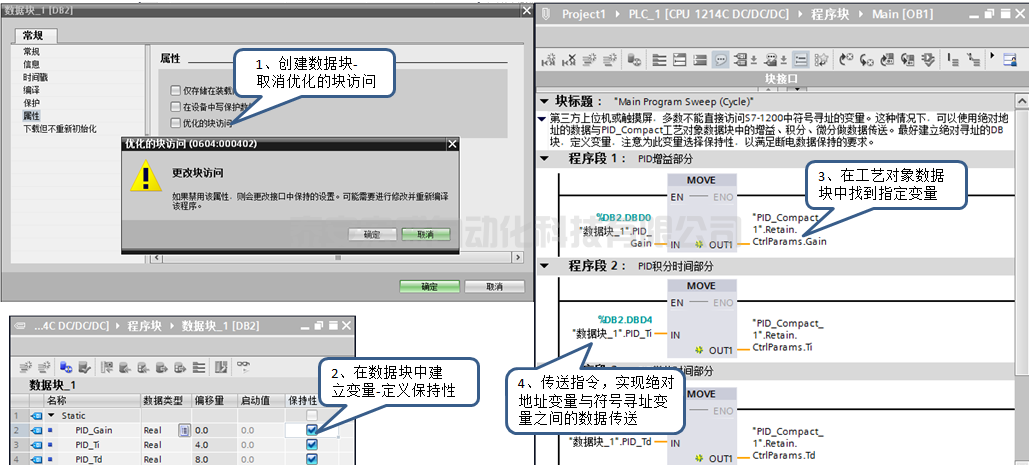Close the 优化的块访问 warning dialog

tap(451, 144)
